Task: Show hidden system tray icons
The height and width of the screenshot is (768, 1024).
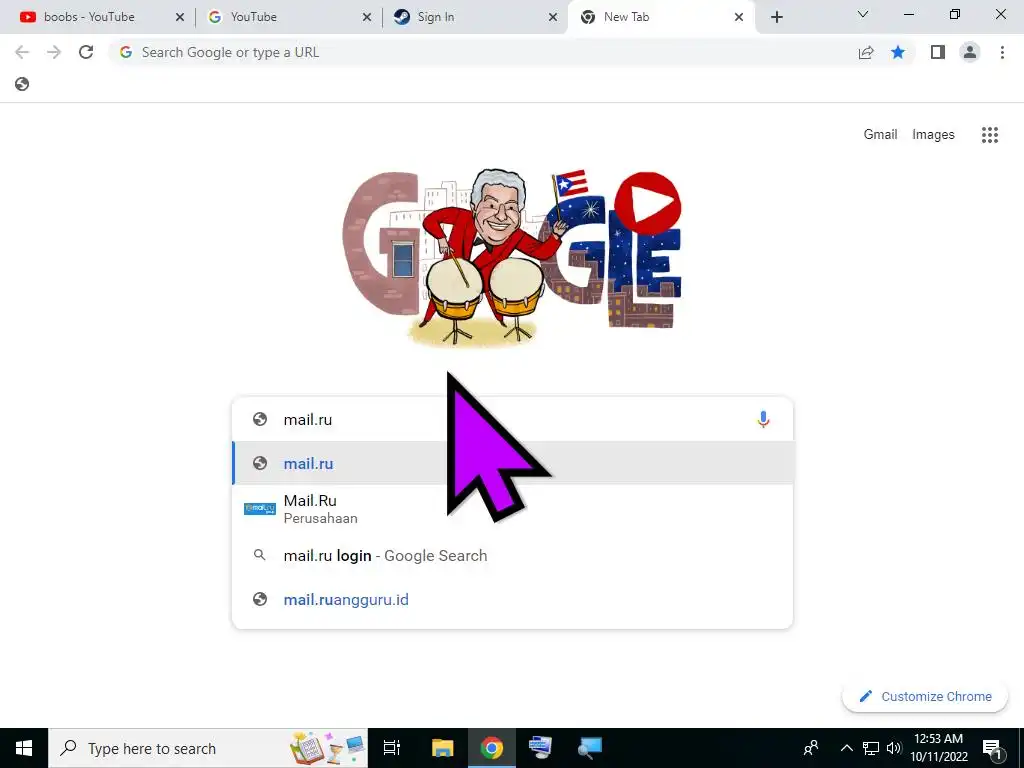Action: click(846, 748)
